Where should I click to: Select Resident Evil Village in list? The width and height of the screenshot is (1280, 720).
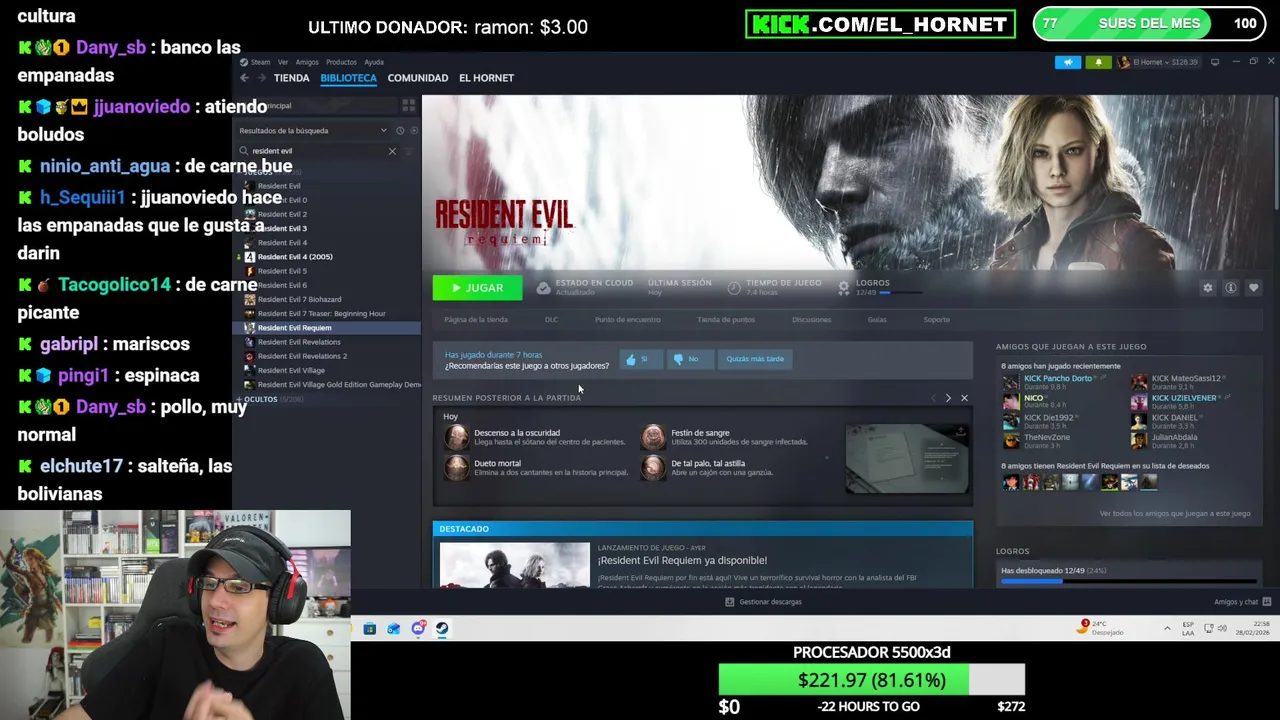coord(291,370)
